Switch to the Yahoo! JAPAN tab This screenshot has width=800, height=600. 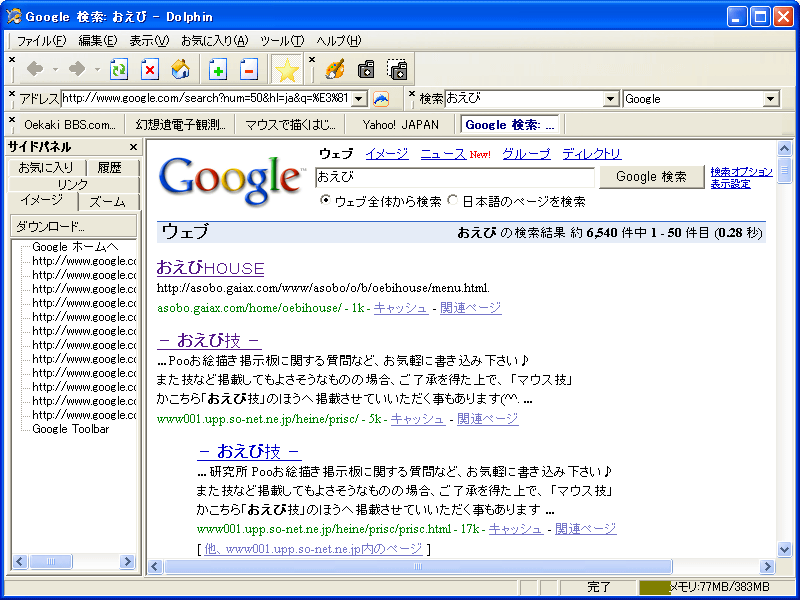(401, 124)
